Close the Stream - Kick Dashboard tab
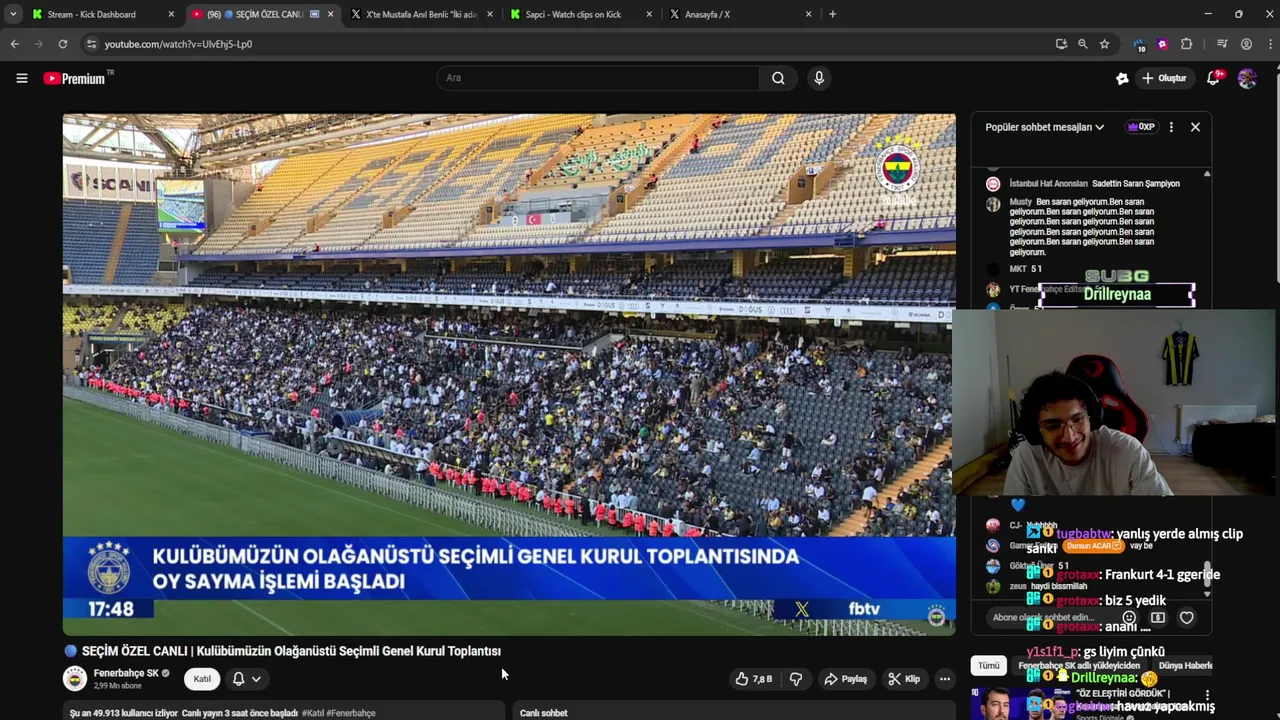 point(171,14)
